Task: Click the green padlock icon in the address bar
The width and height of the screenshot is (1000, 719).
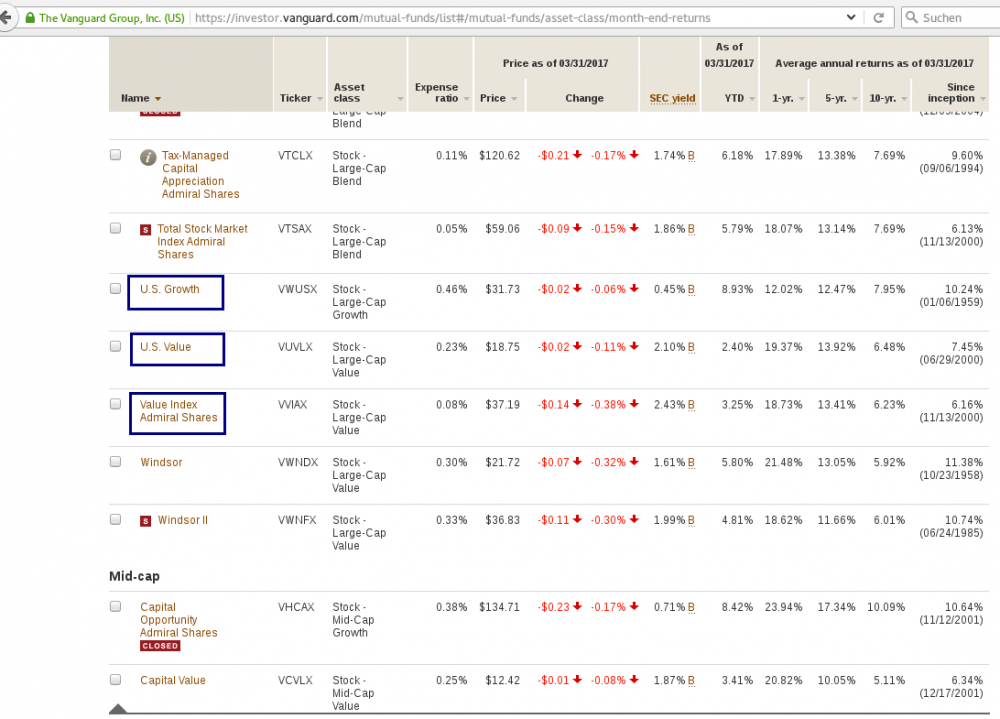Action: pyautogui.click(x=29, y=17)
